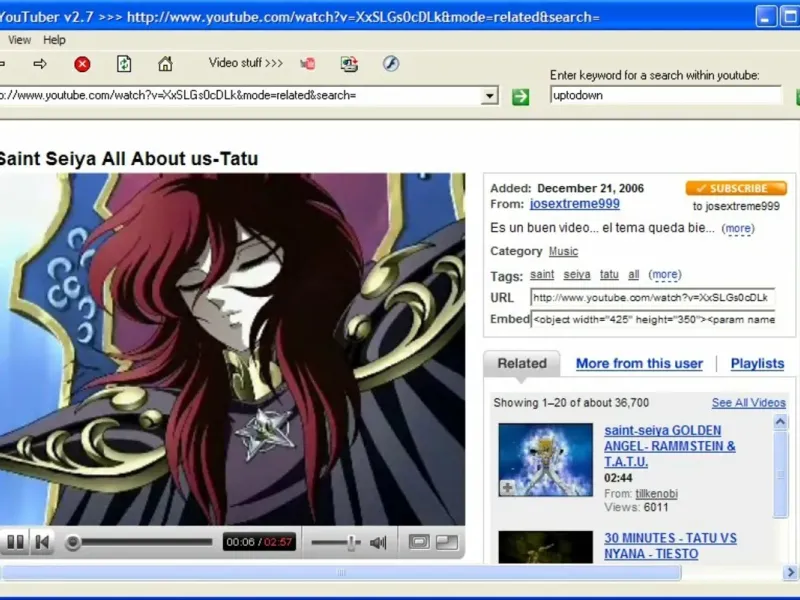
Task: Click the seiya tag link
Action: (x=577, y=274)
